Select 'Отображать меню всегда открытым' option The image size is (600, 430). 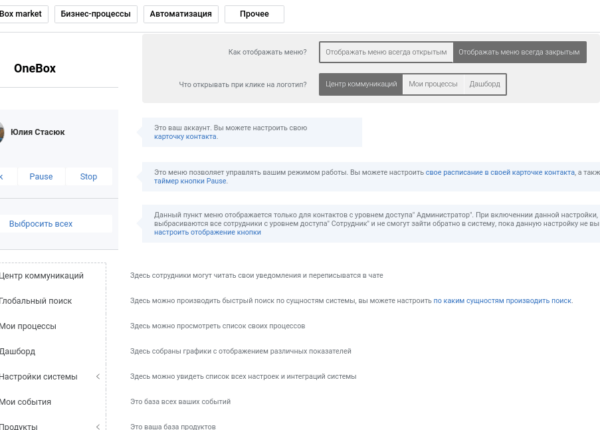(x=386, y=52)
